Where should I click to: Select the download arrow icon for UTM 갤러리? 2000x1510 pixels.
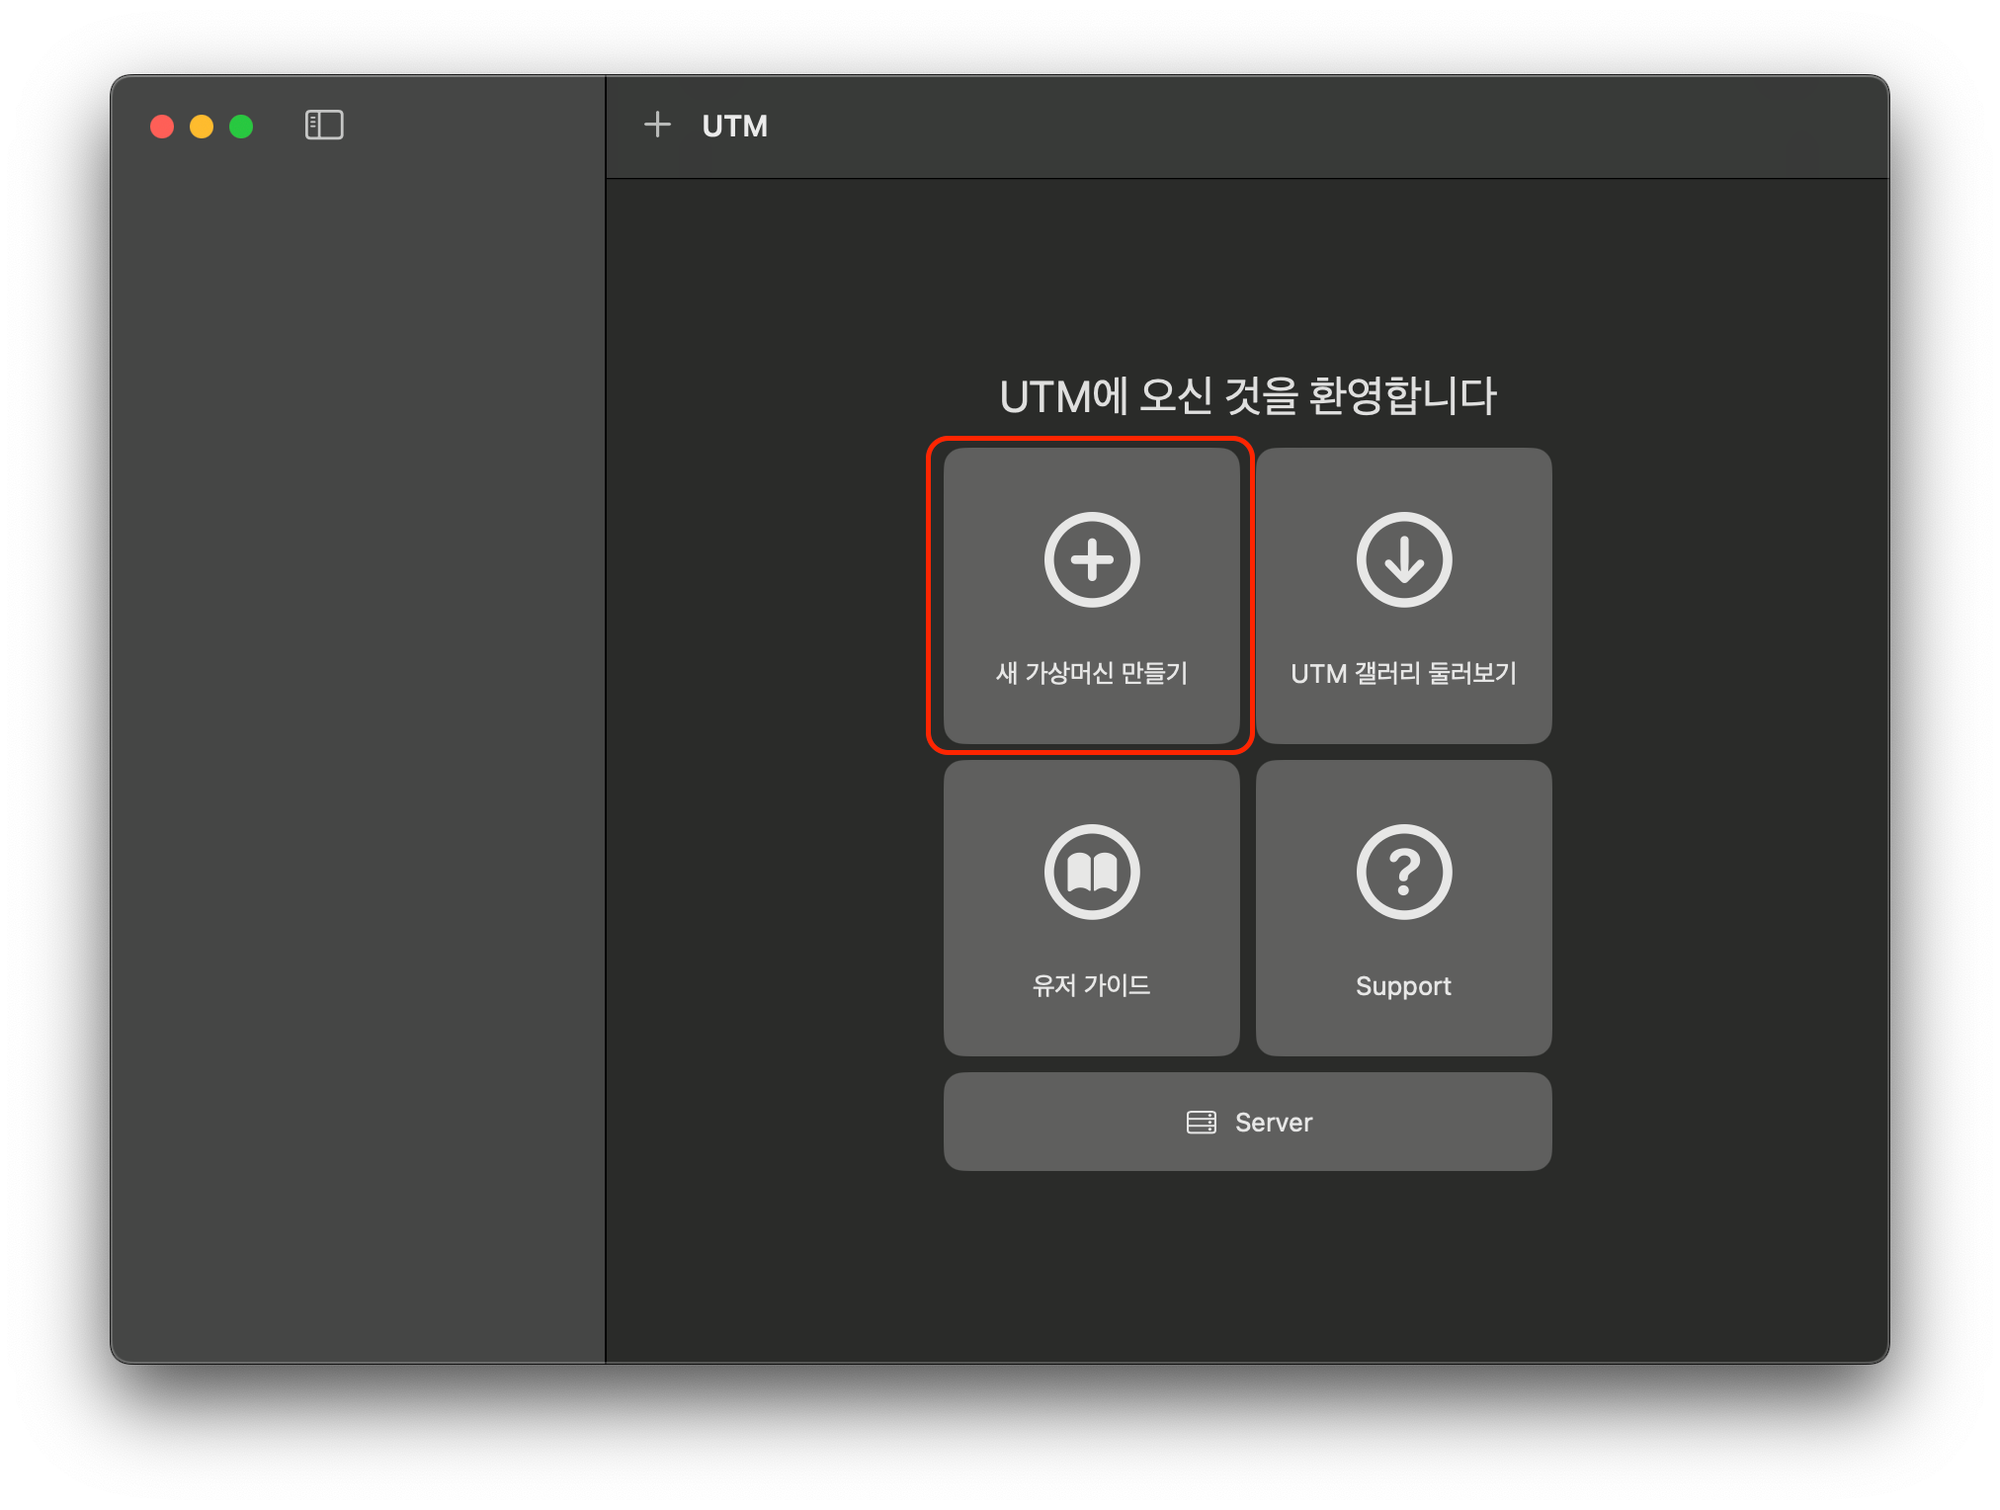(1404, 560)
